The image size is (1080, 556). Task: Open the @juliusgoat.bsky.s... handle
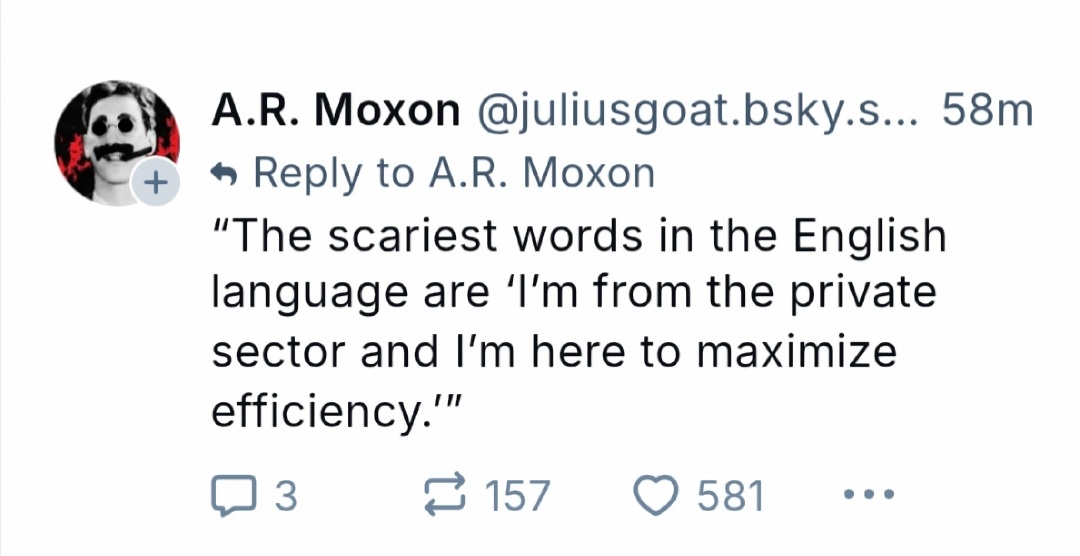[x=697, y=112]
